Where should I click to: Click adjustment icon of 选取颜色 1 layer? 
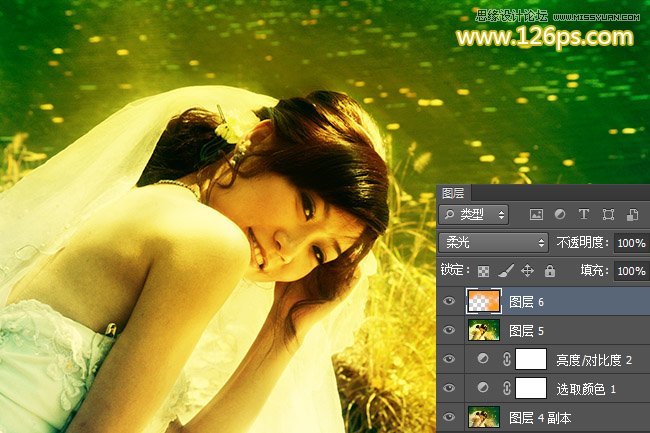click(483, 387)
